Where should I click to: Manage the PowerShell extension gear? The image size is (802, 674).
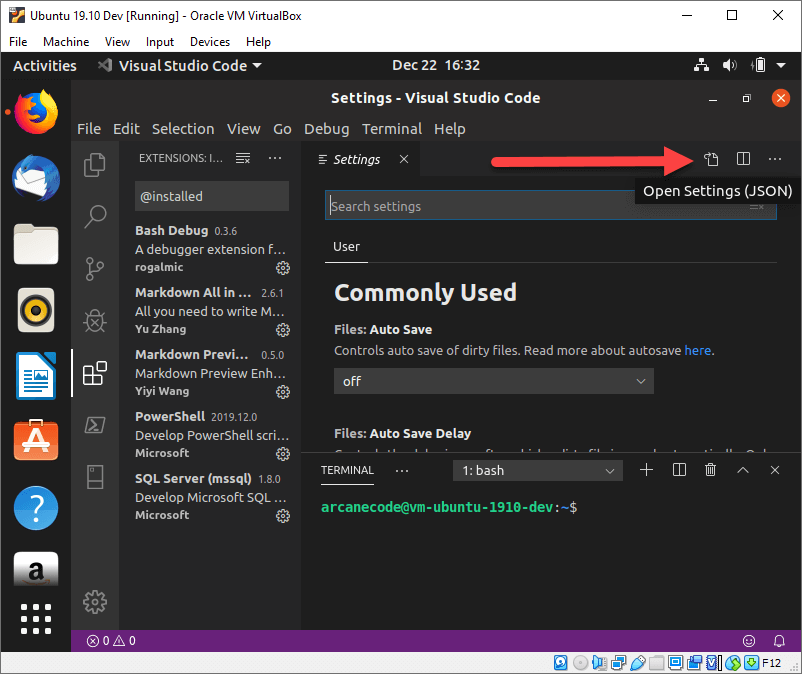(x=283, y=454)
